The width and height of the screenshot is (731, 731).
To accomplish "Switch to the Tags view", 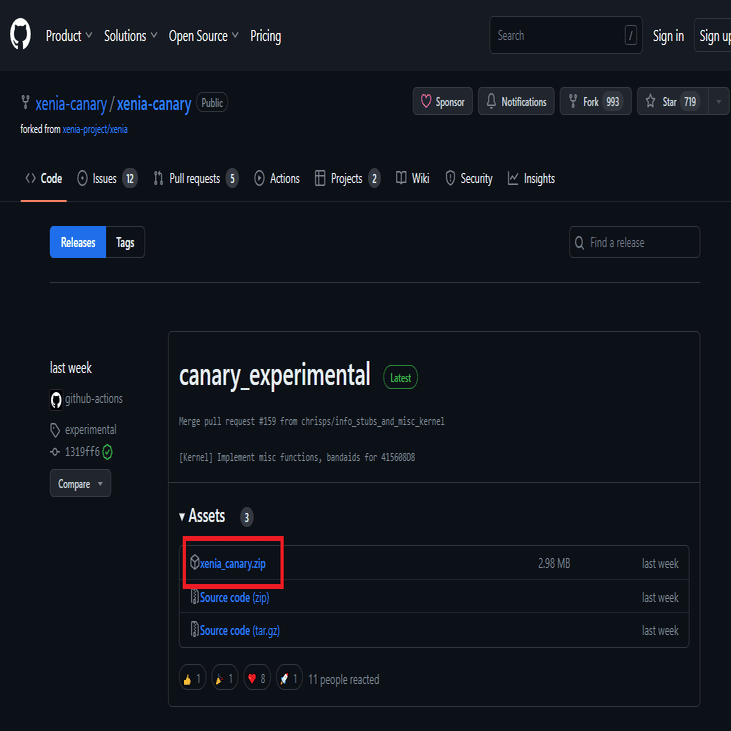I will click(125, 242).
